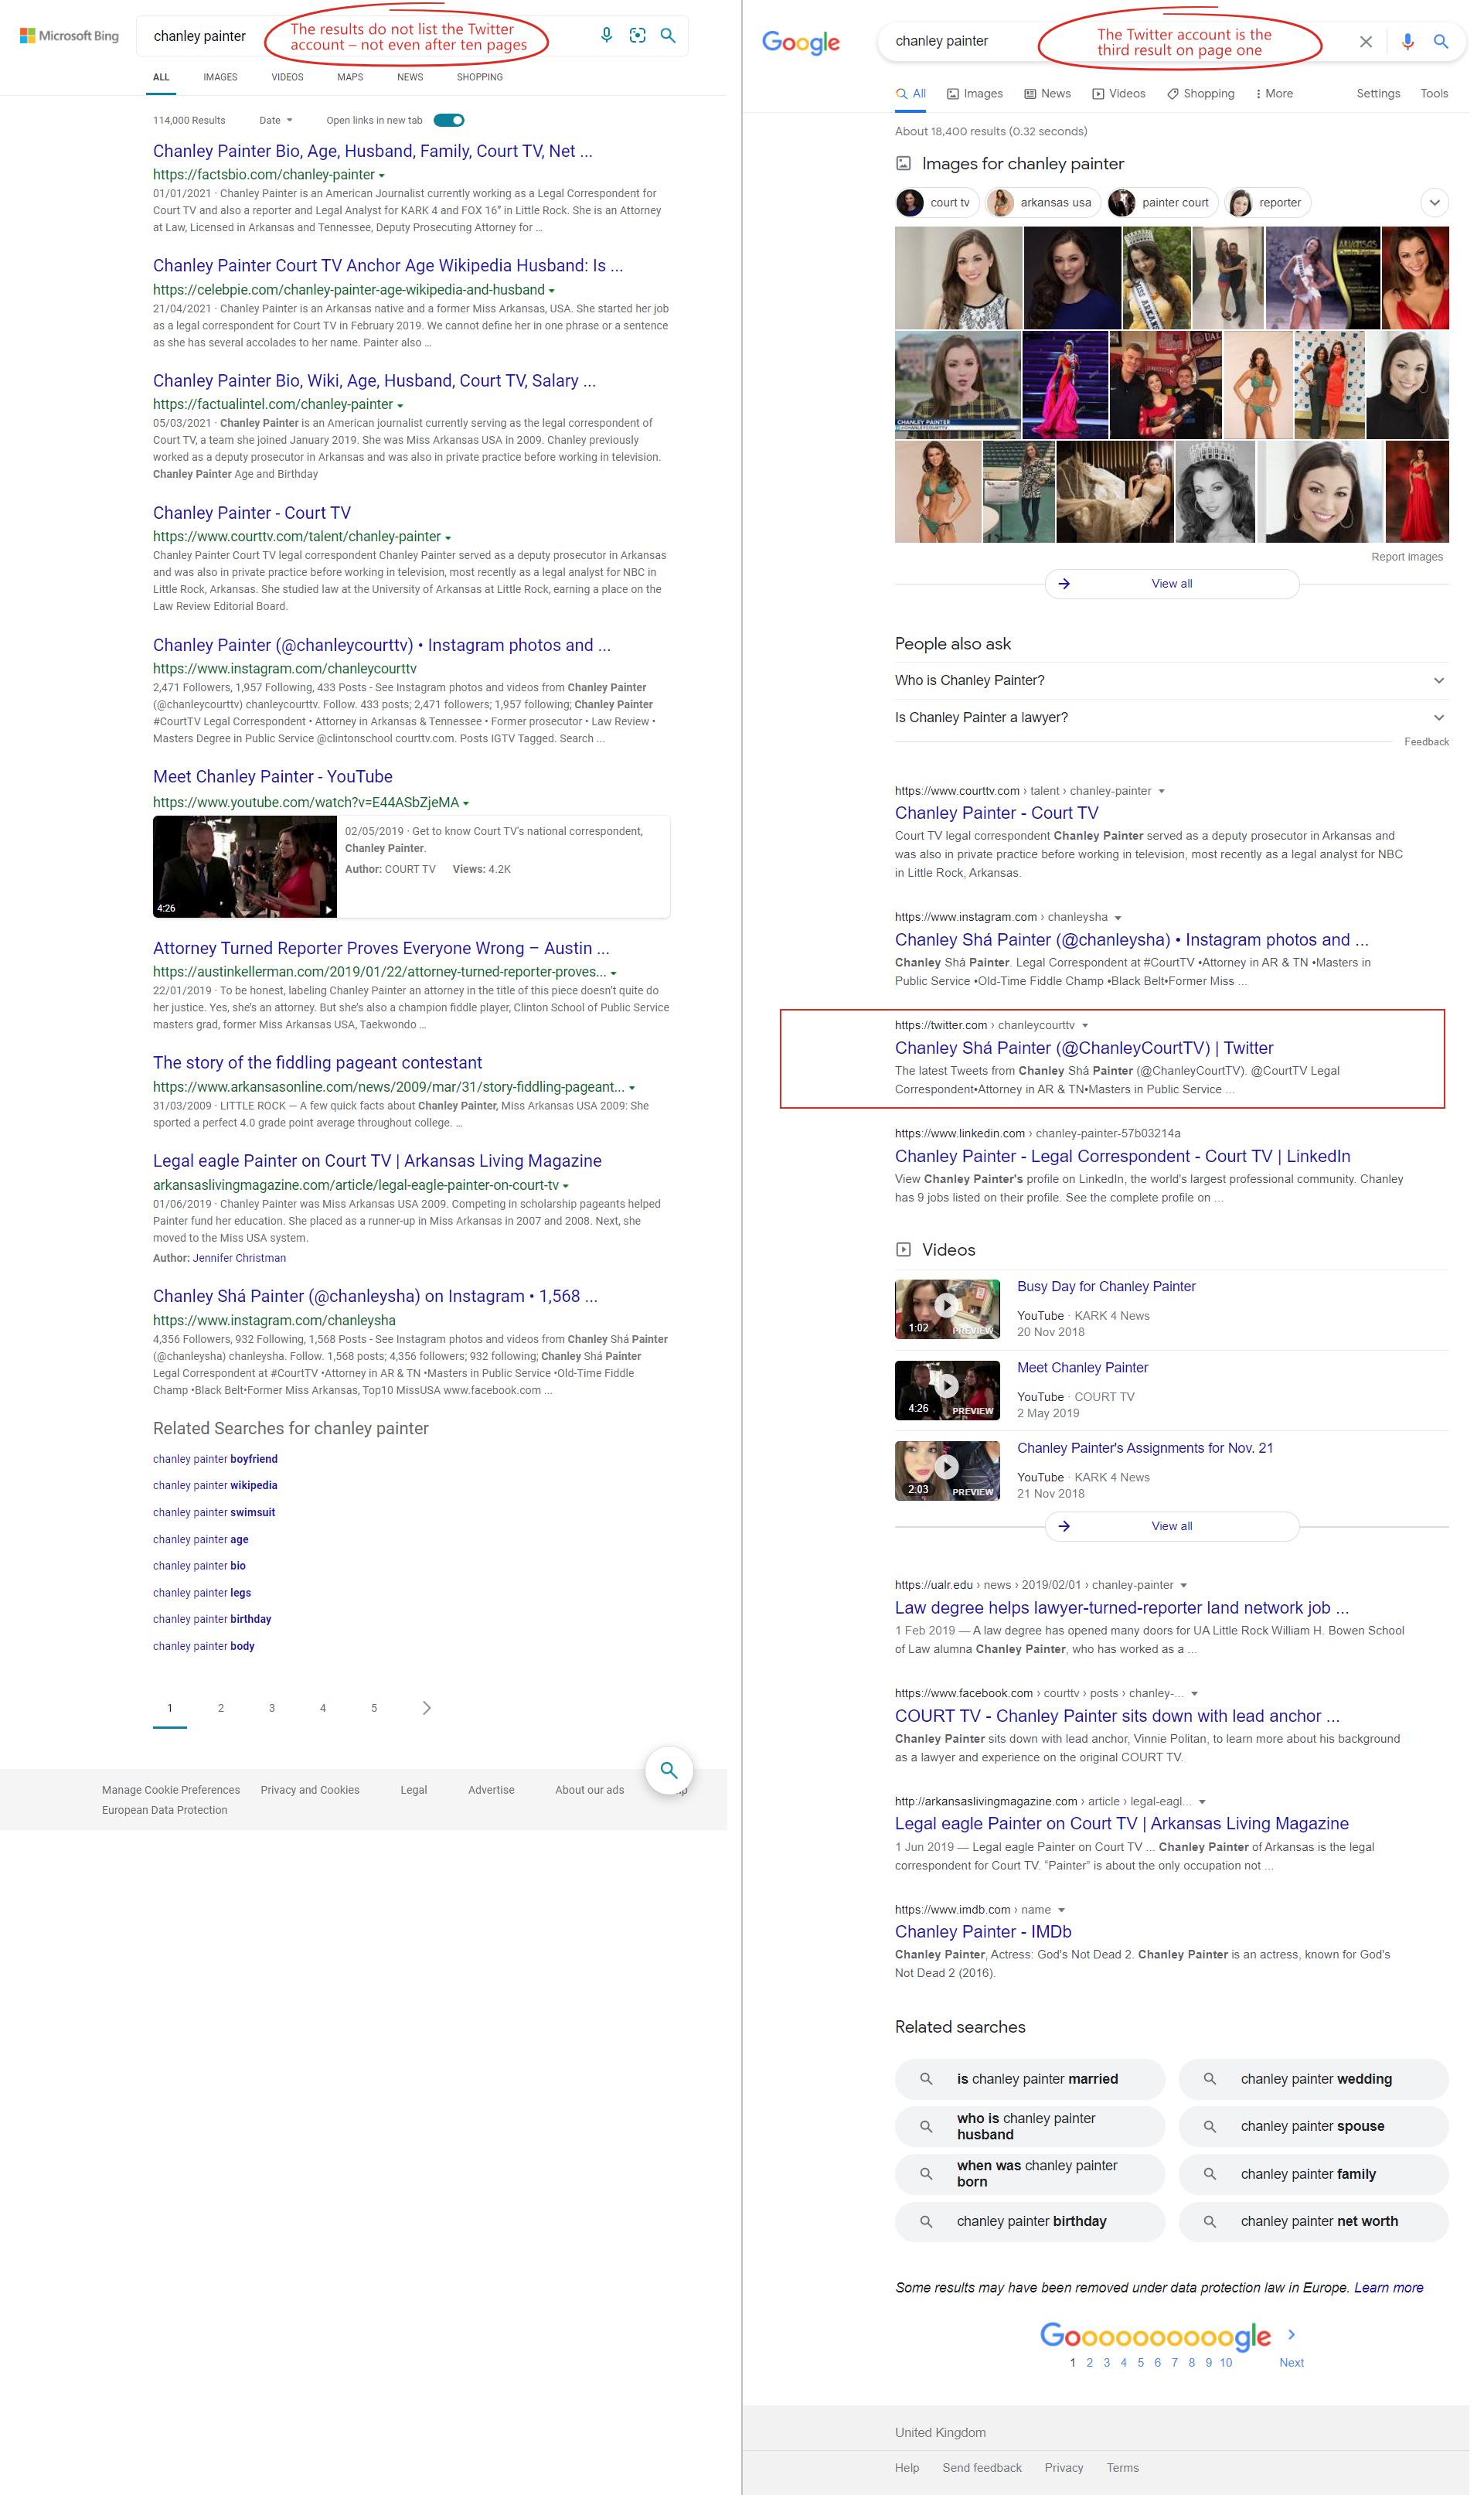Click the Bing microphone voice search icon
This screenshot has width=1484, height=2495.
click(x=606, y=35)
